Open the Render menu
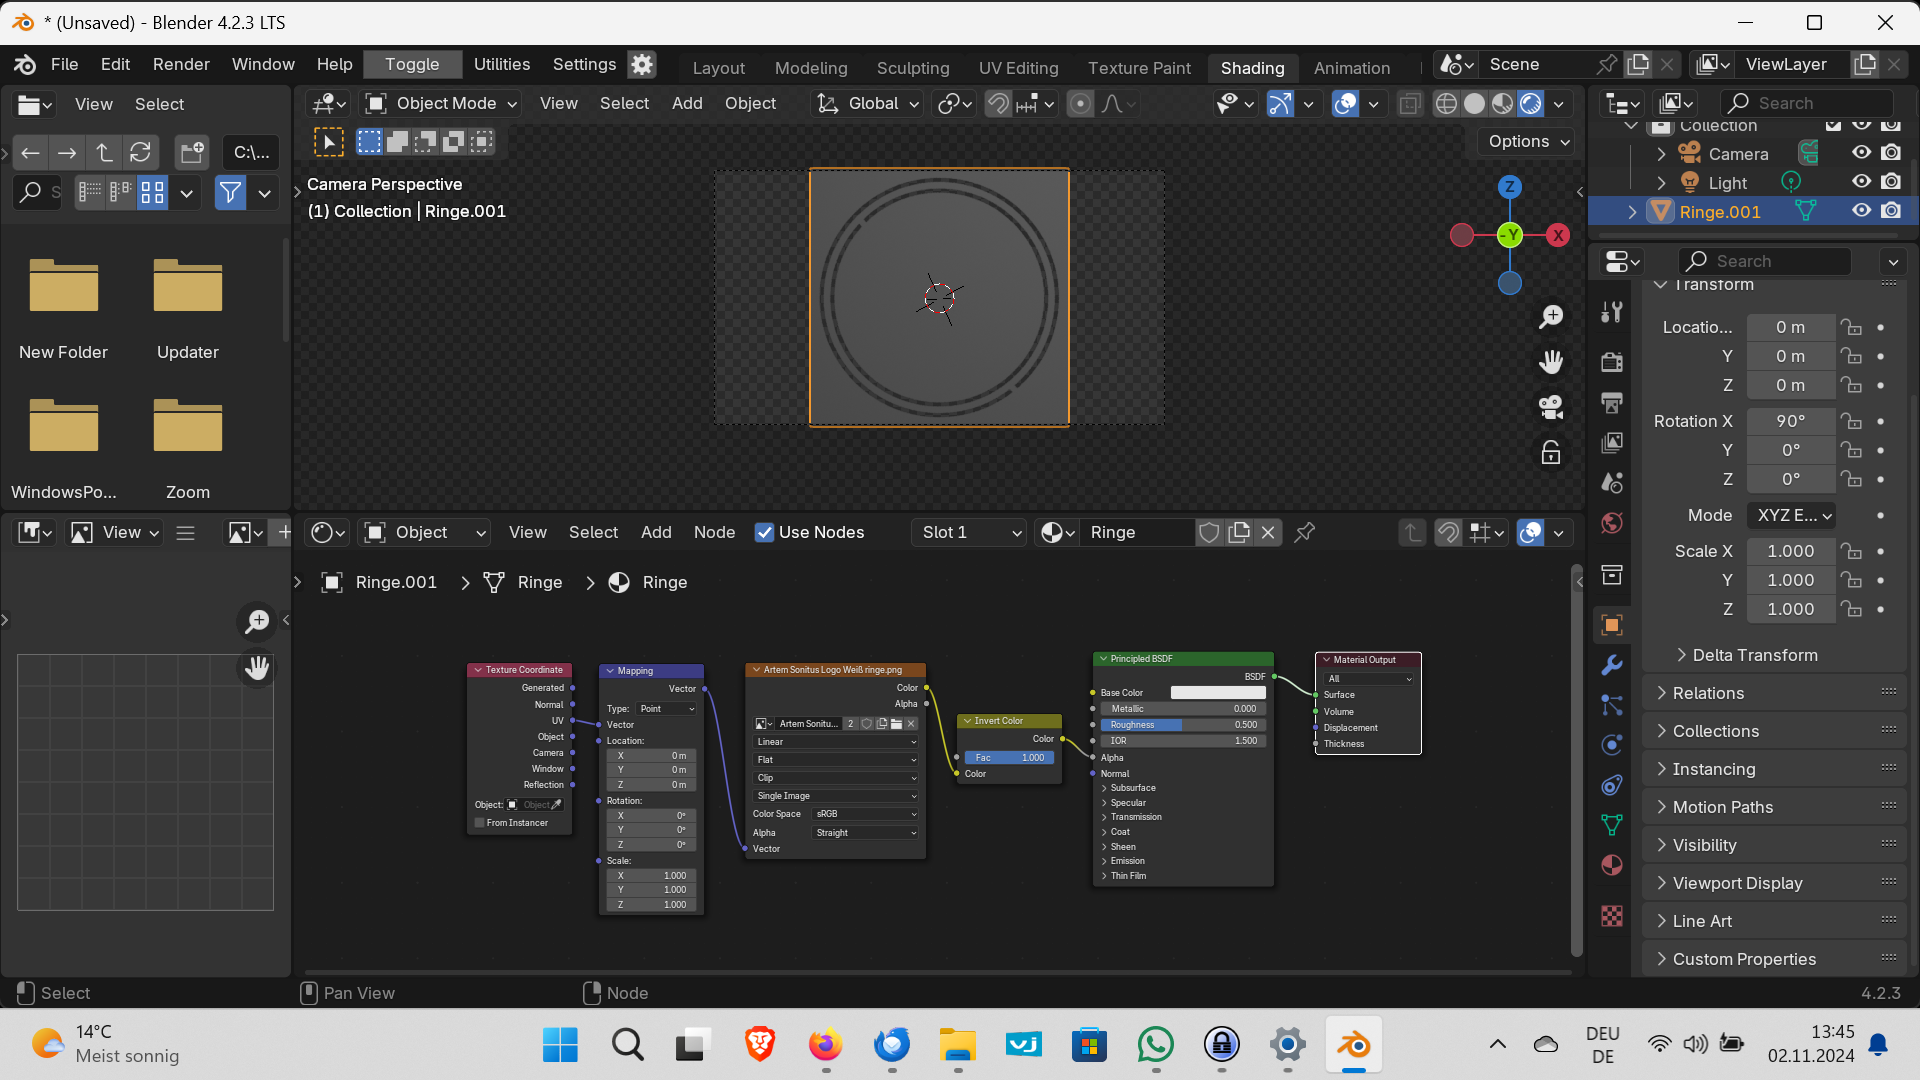 click(x=181, y=64)
